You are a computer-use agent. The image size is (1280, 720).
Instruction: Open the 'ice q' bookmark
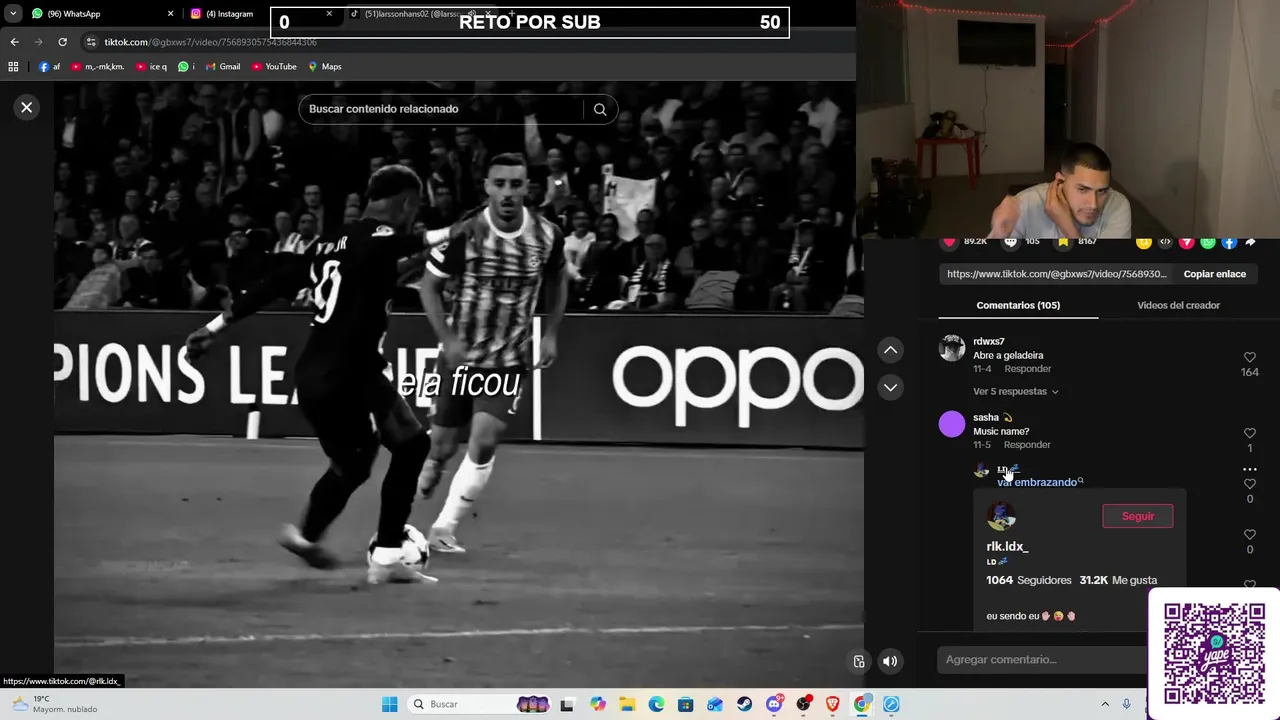151,67
